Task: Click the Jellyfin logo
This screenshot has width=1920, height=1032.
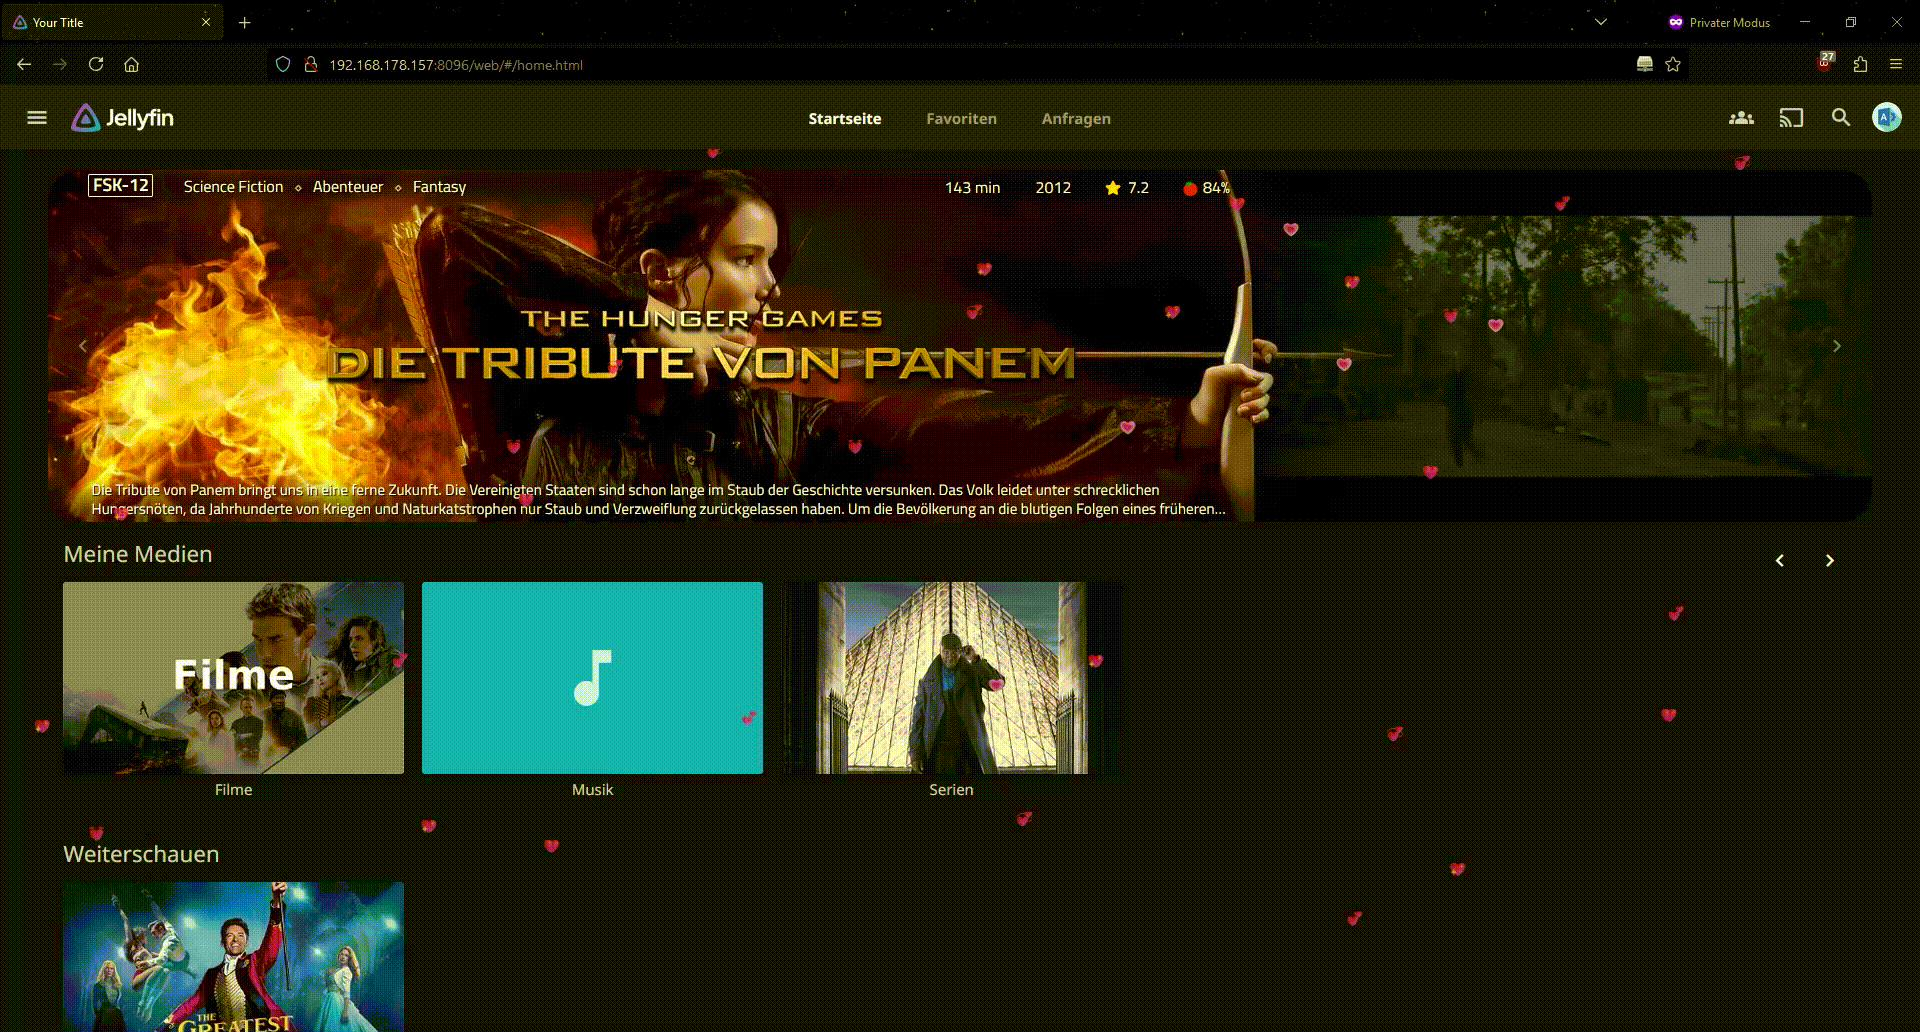Action: point(123,118)
